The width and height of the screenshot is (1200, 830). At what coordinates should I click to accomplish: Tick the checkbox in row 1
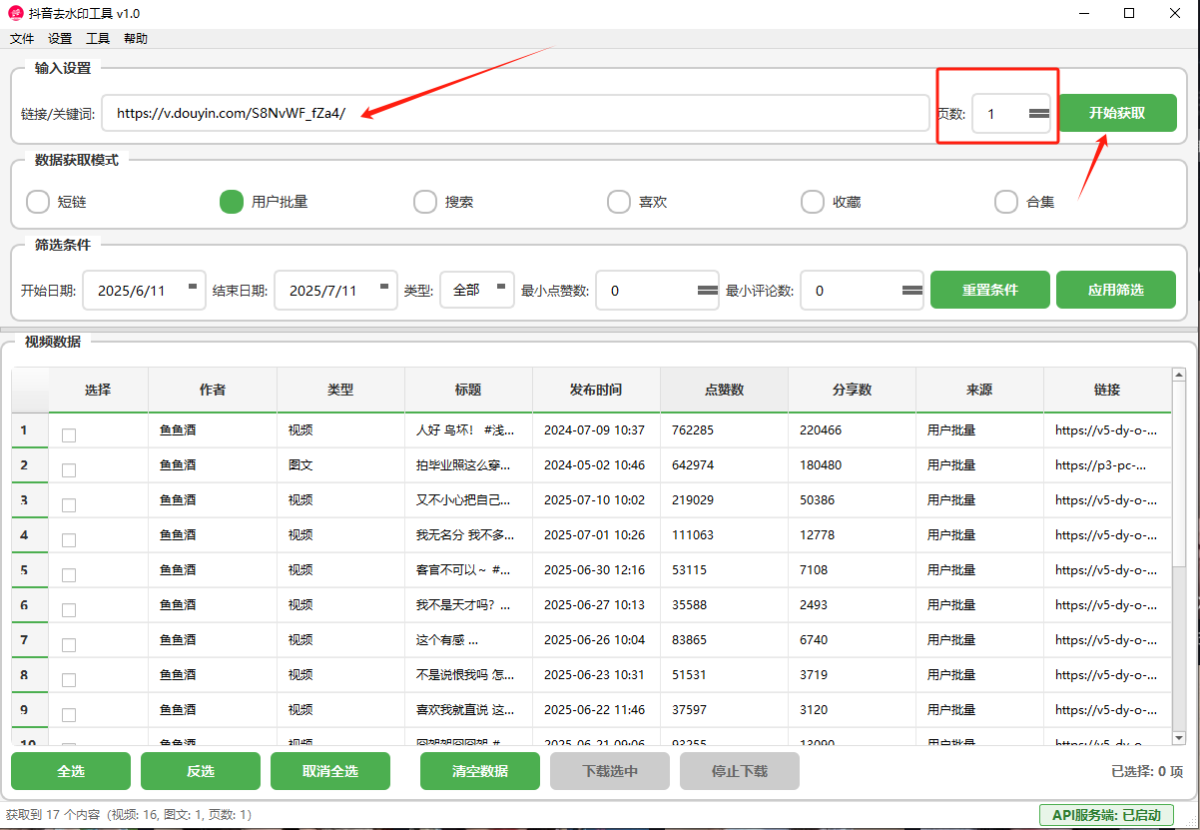coord(69,435)
